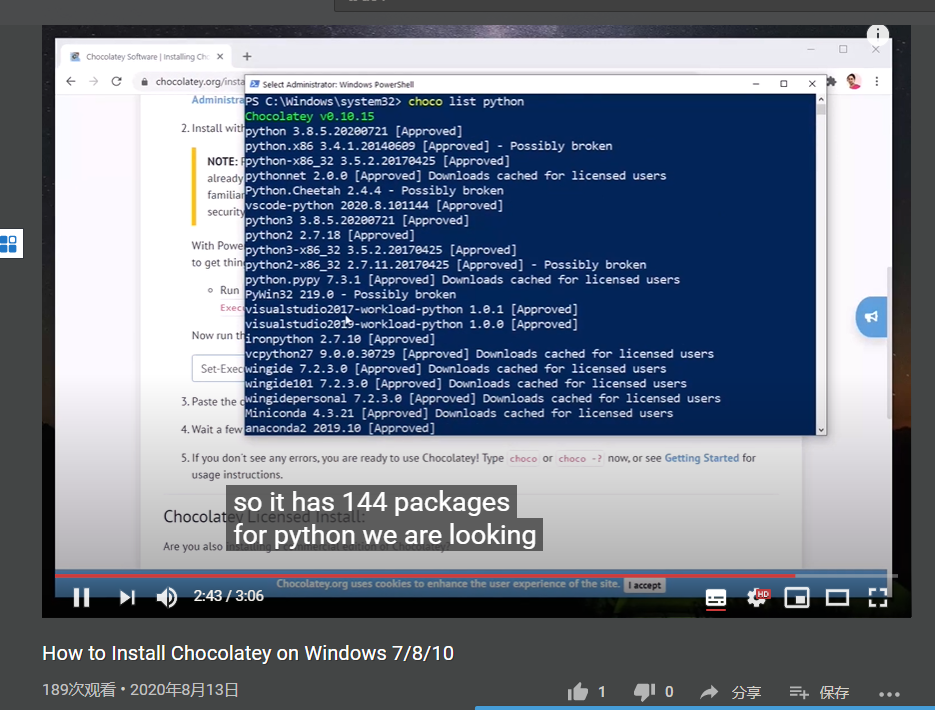This screenshot has width=935, height=710.
Task: Click the 'wingide101 7.2.3.0' output line
Action: [x=466, y=383]
